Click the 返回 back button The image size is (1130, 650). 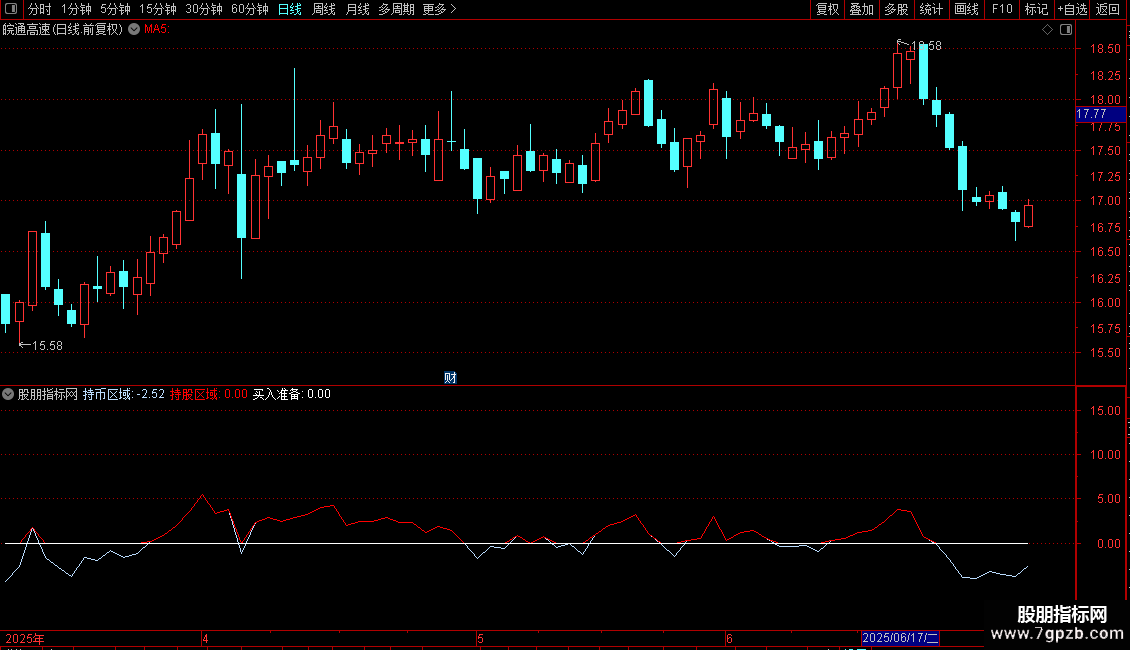(x=1108, y=9)
